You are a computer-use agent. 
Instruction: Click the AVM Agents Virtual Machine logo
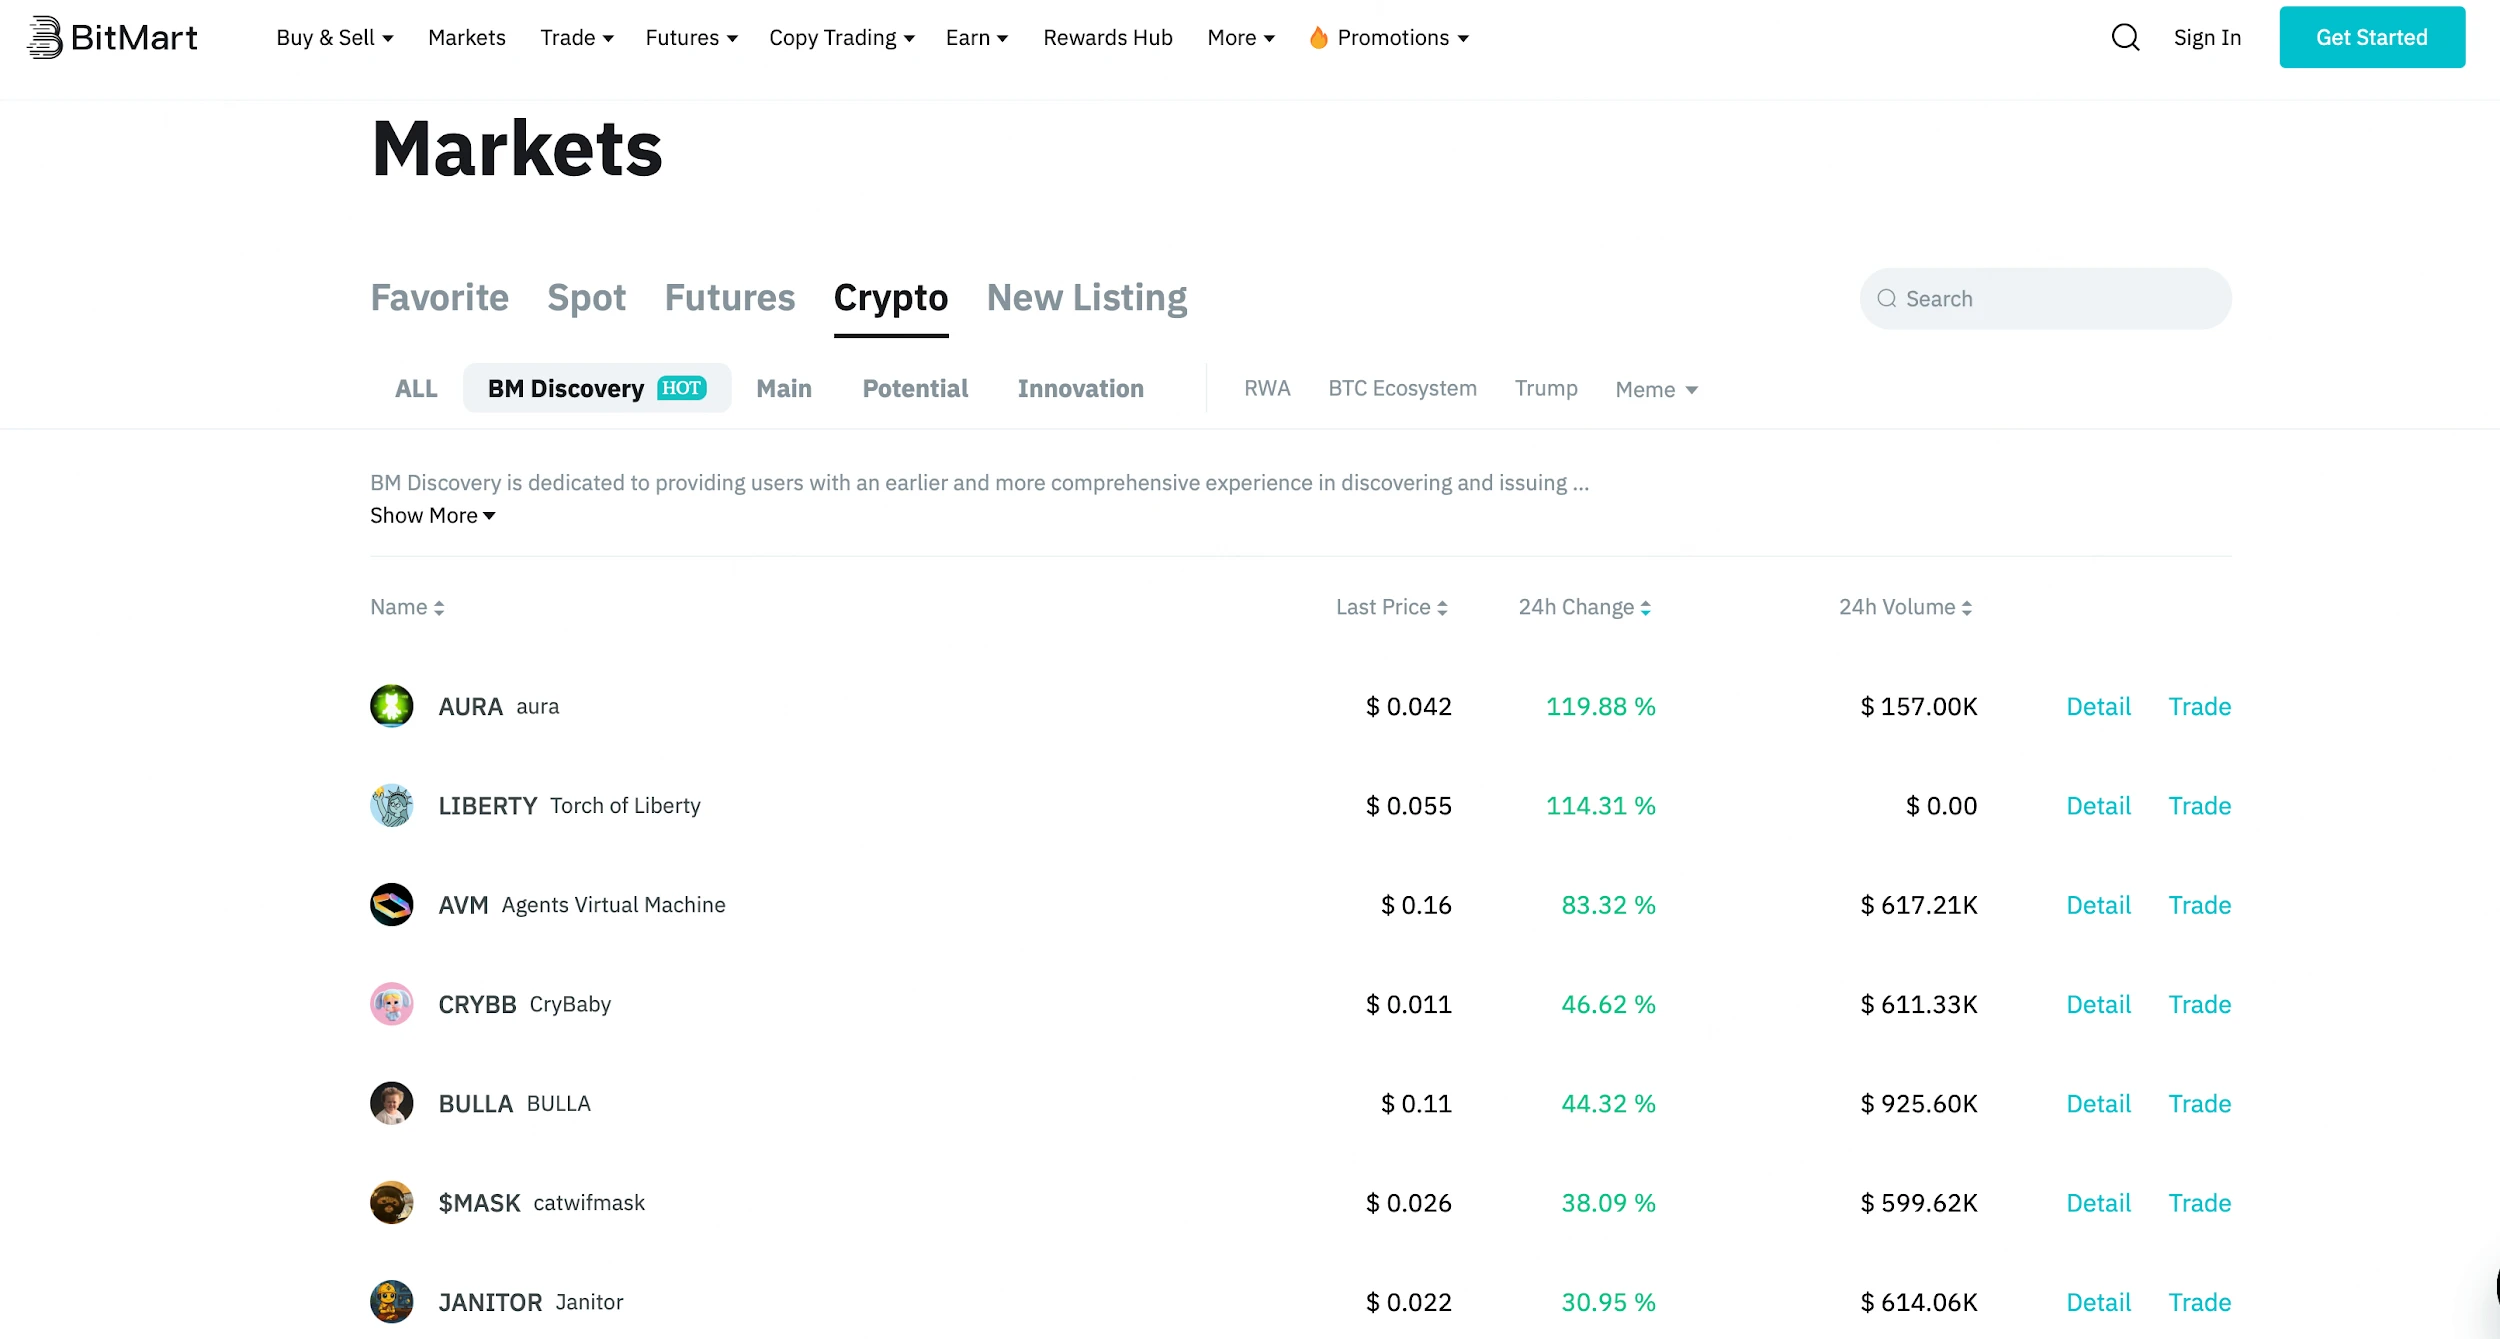(392, 905)
